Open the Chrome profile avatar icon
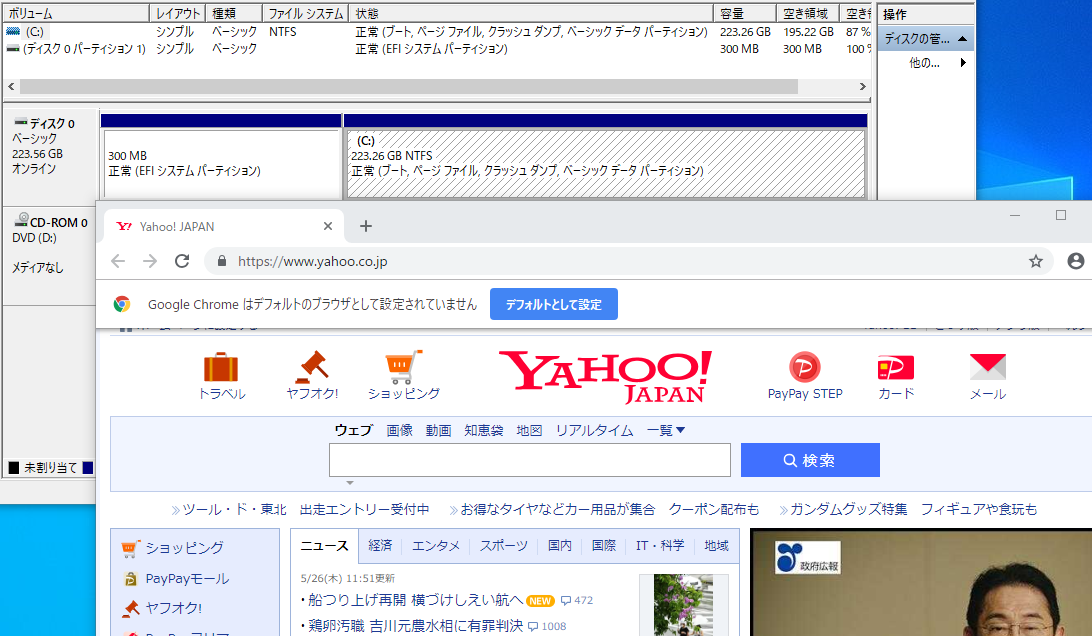 1075,261
